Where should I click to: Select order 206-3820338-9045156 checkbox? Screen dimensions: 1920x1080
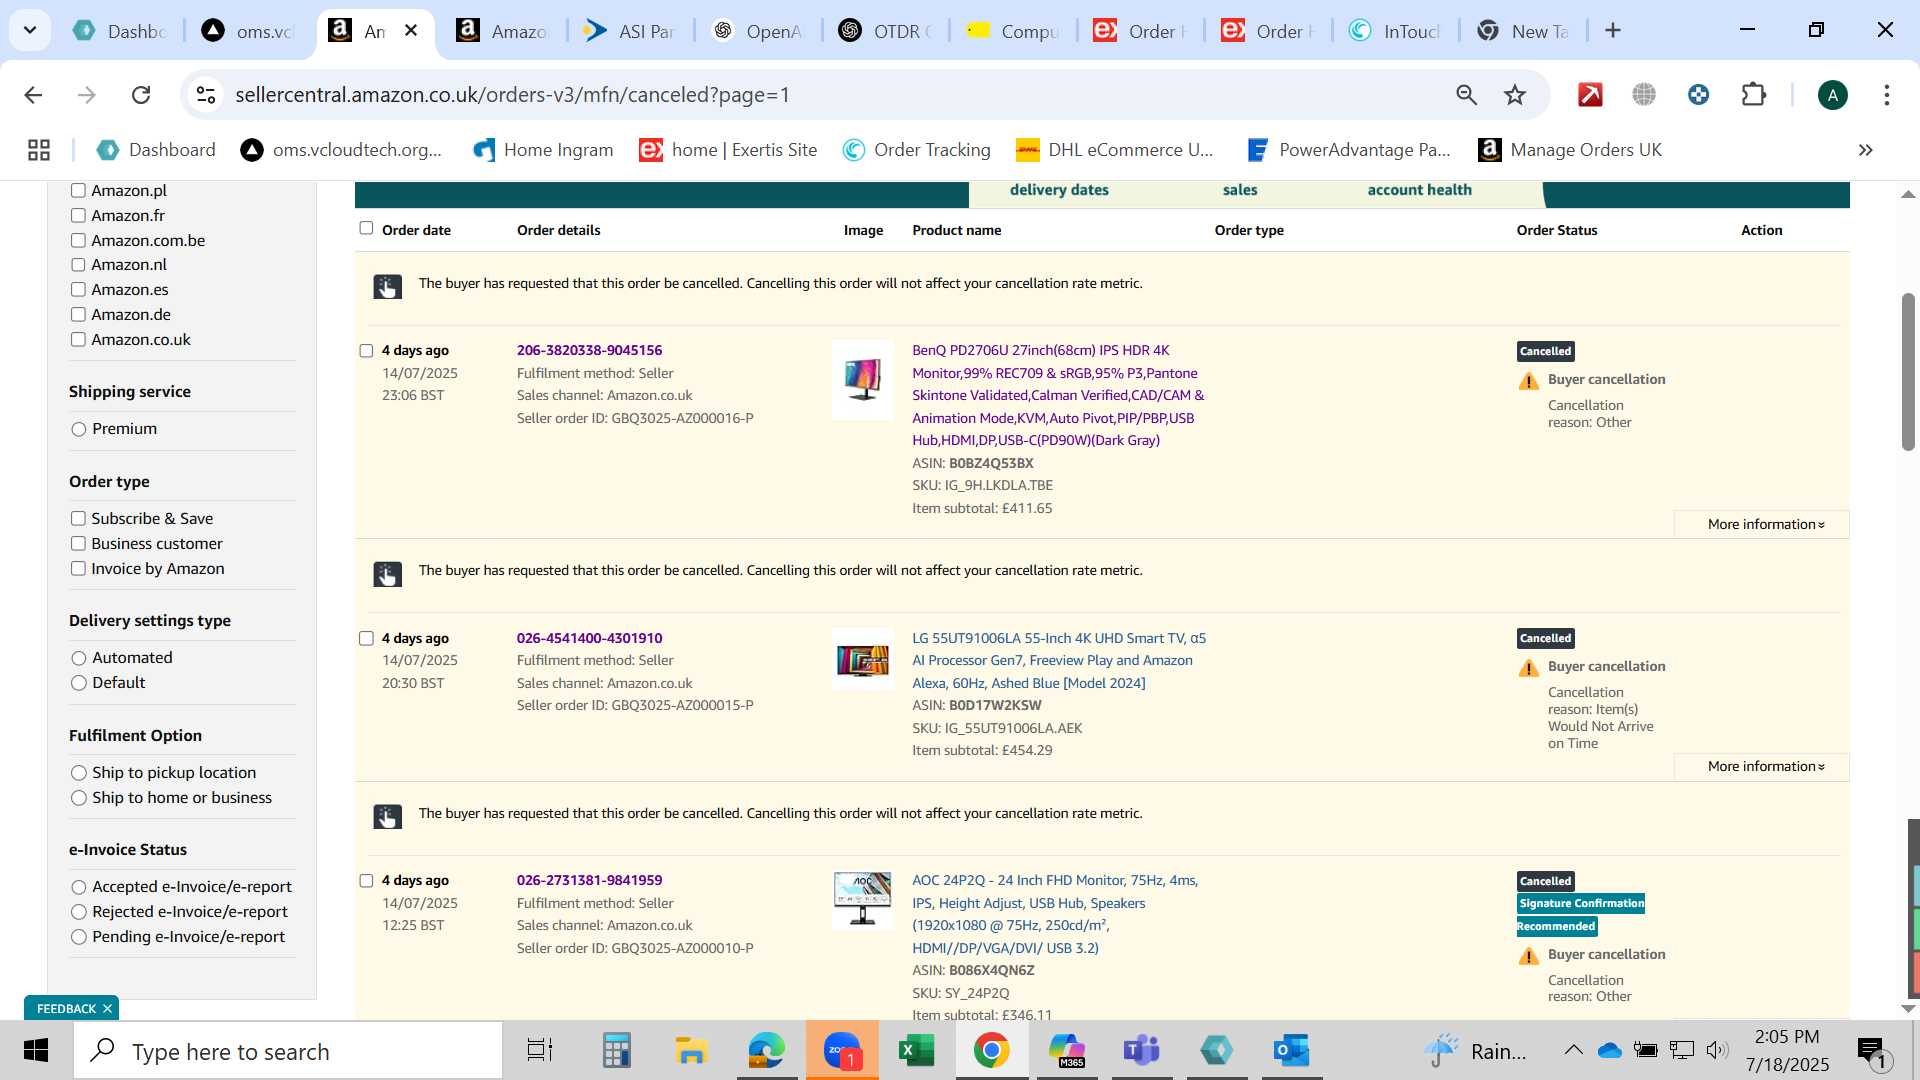point(366,351)
